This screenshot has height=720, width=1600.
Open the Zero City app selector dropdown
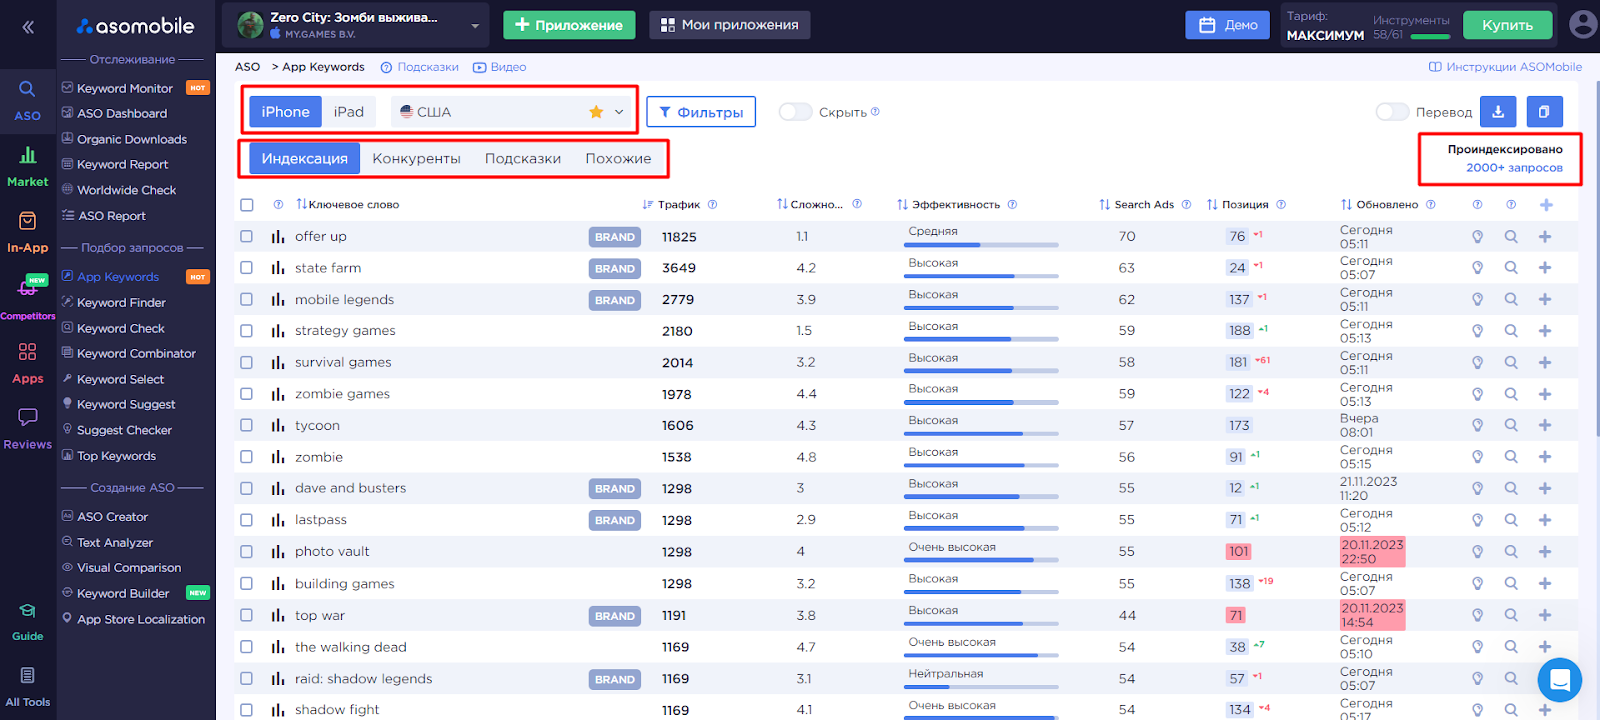click(x=356, y=25)
